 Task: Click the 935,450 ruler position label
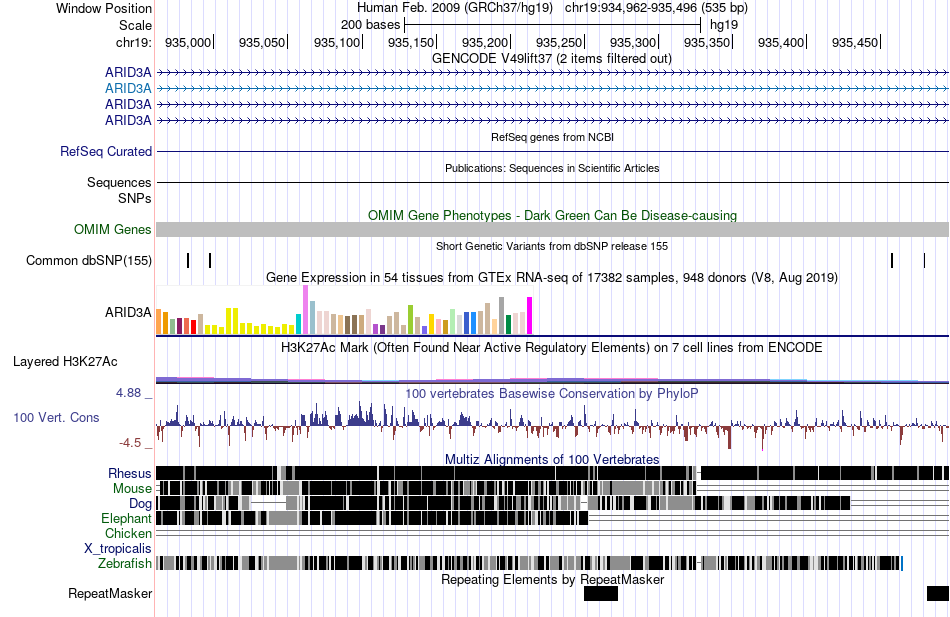point(854,42)
